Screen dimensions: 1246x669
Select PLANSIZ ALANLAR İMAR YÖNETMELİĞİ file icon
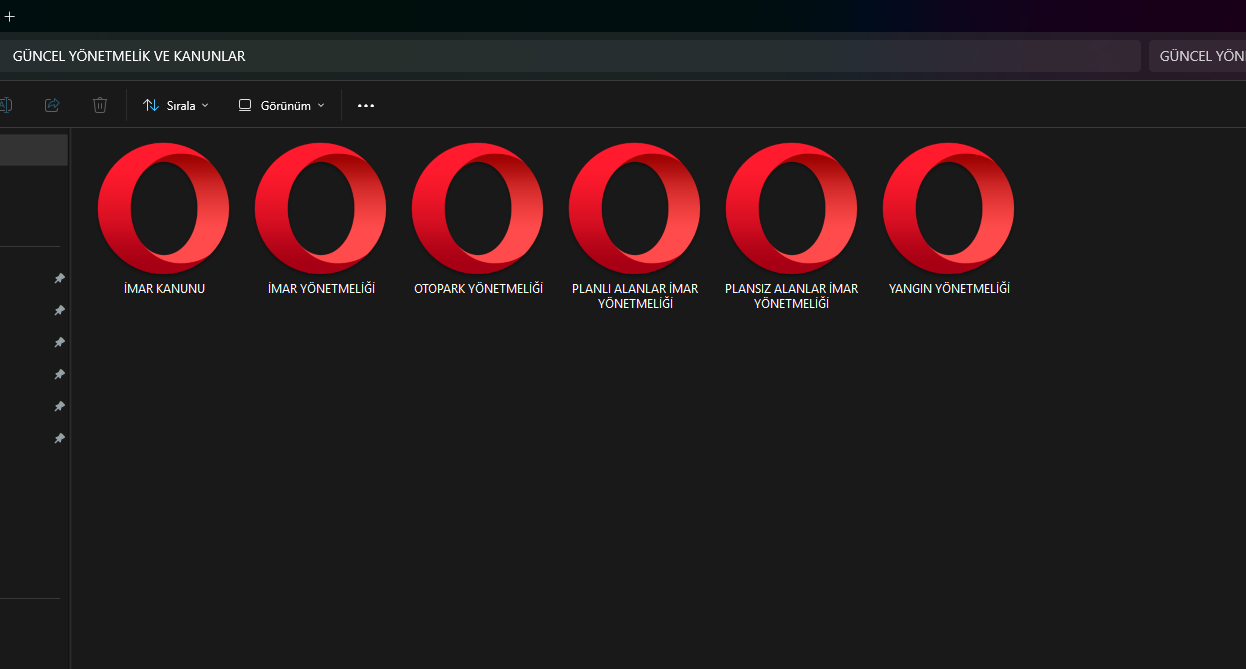click(791, 209)
